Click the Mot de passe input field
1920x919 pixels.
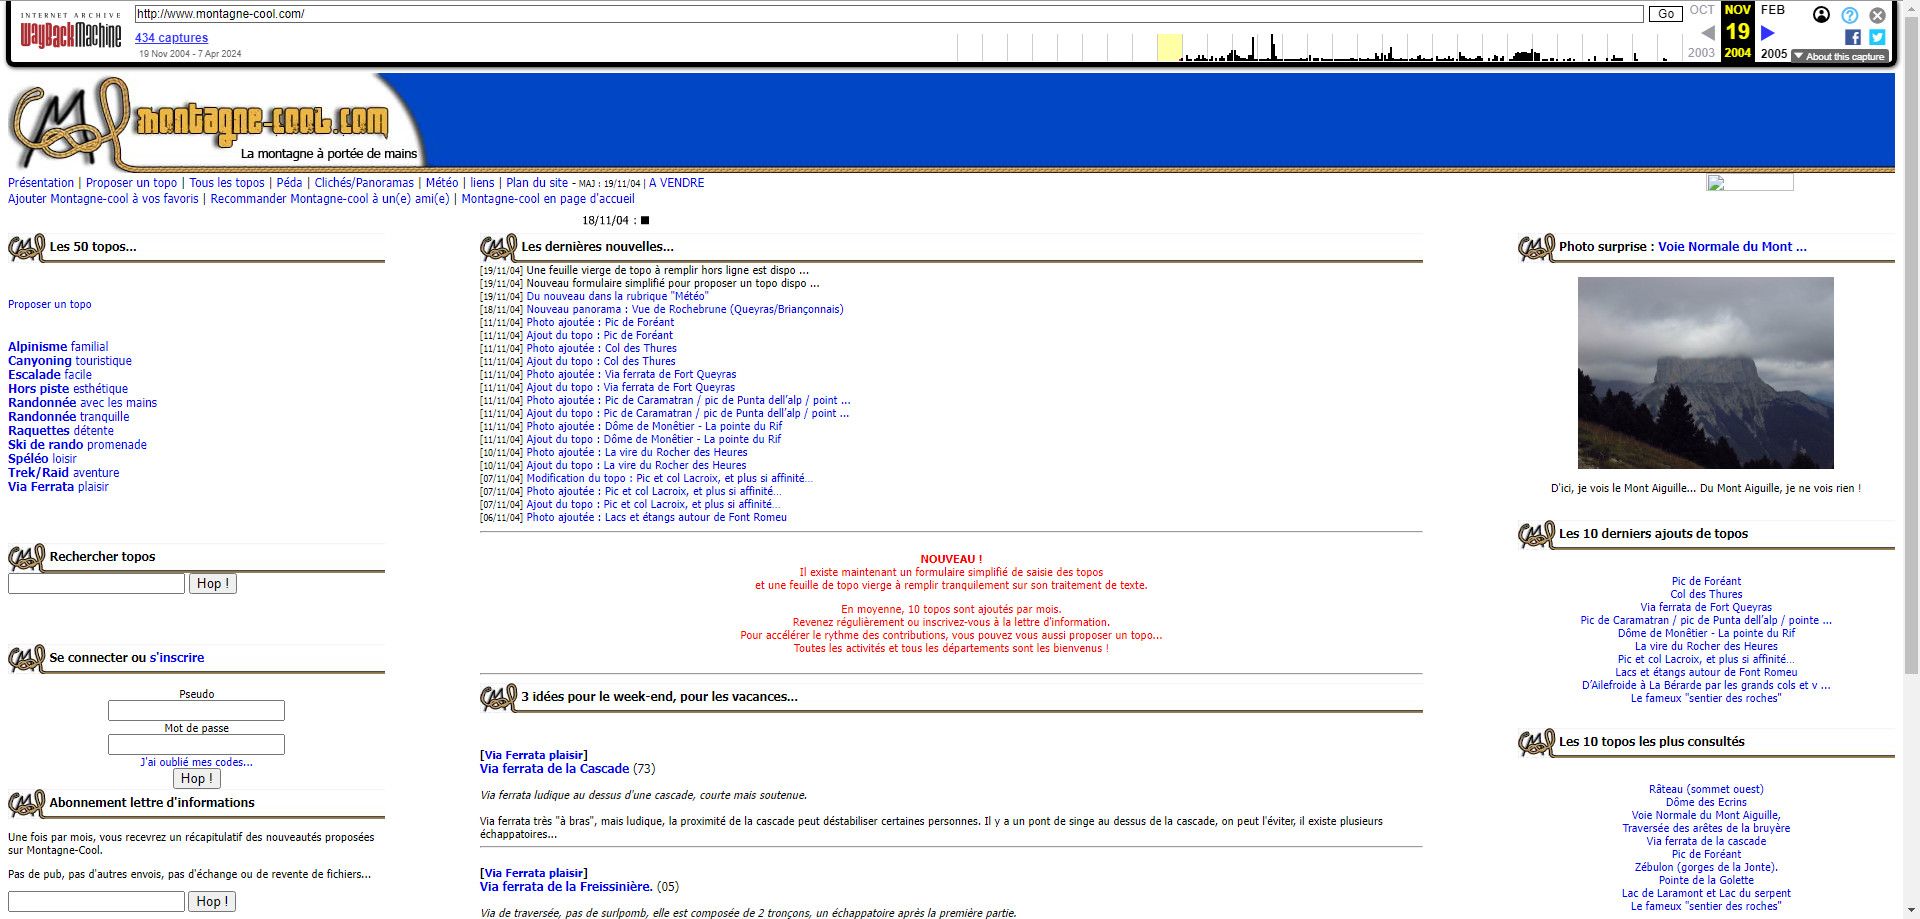pos(196,744)
